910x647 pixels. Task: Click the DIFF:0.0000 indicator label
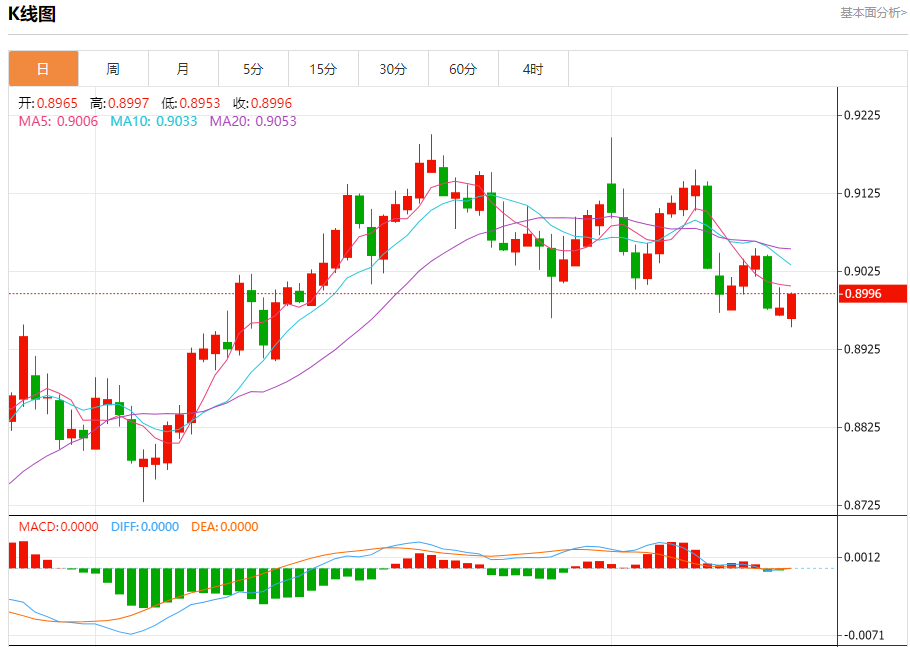145,527
